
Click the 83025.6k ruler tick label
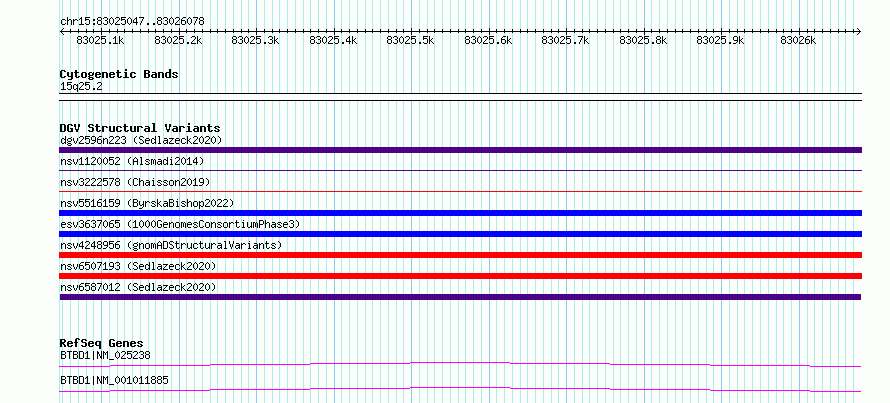coord(488,41)
